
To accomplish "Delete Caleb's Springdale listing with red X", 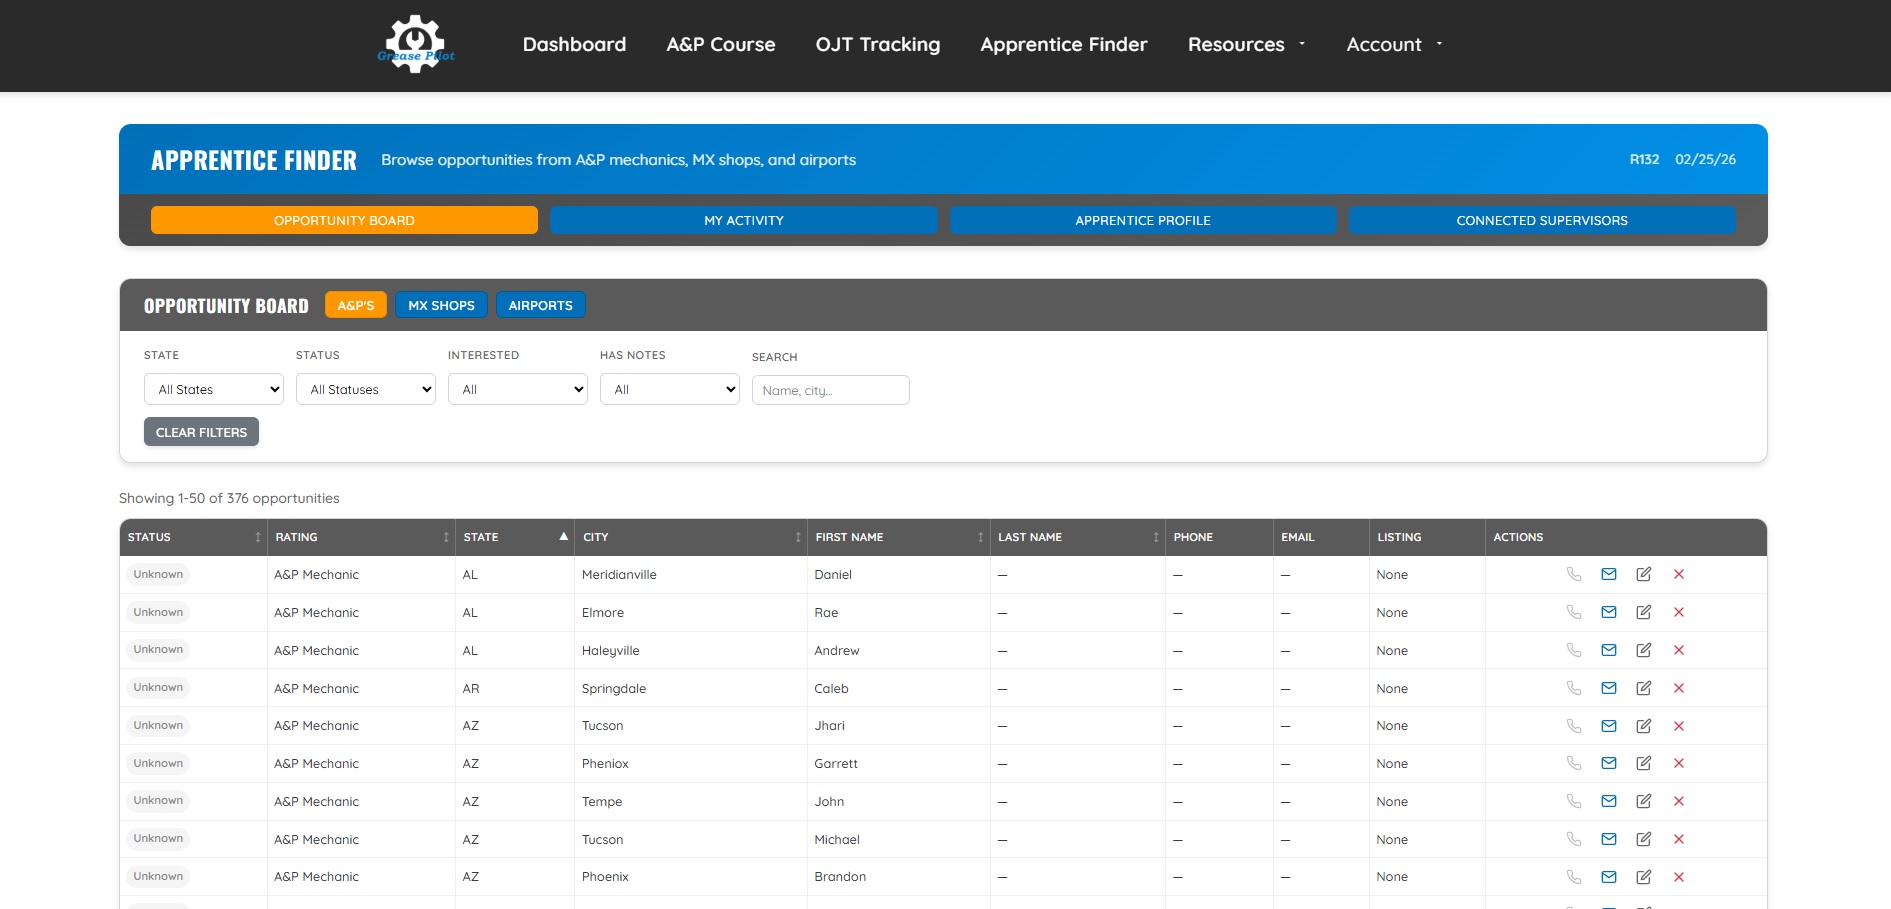I will click(1679, 688).
